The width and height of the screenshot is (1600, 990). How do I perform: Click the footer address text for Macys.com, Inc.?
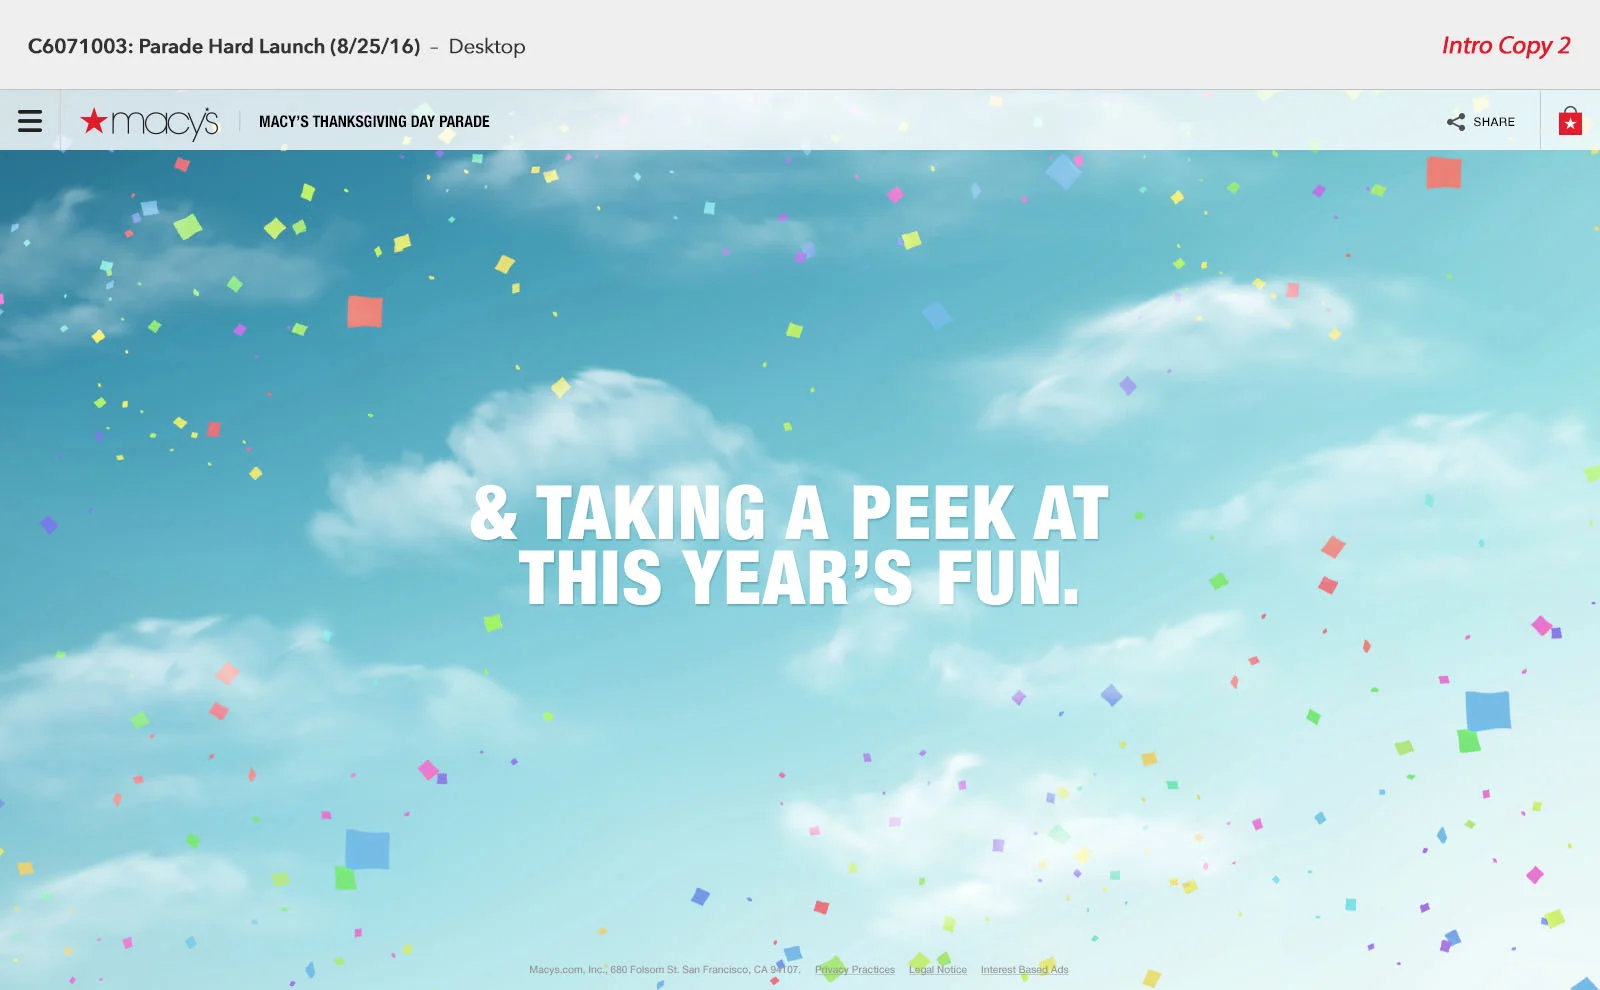[665, 970]
